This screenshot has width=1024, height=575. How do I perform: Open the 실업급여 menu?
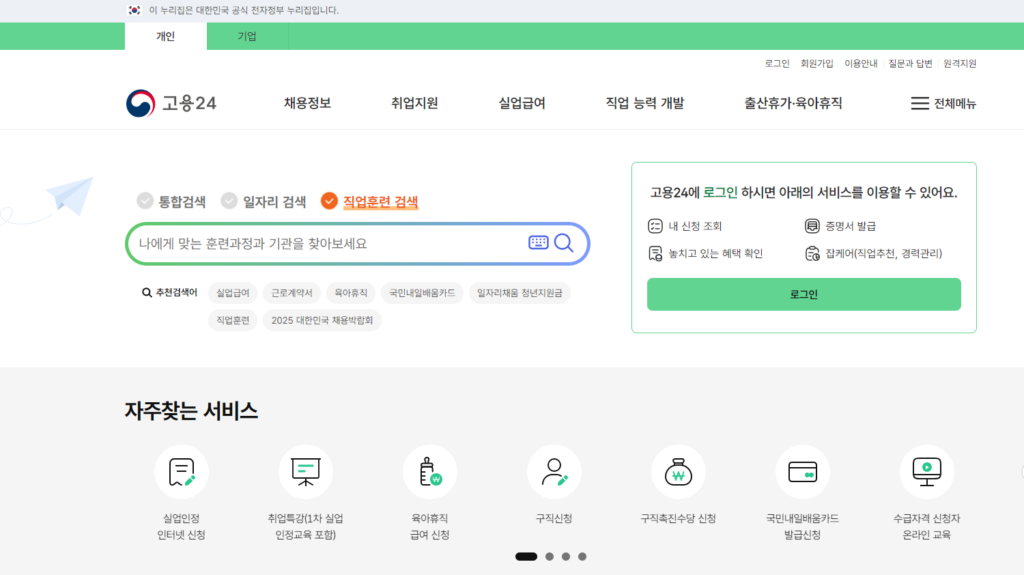click(x=522, y=103)
